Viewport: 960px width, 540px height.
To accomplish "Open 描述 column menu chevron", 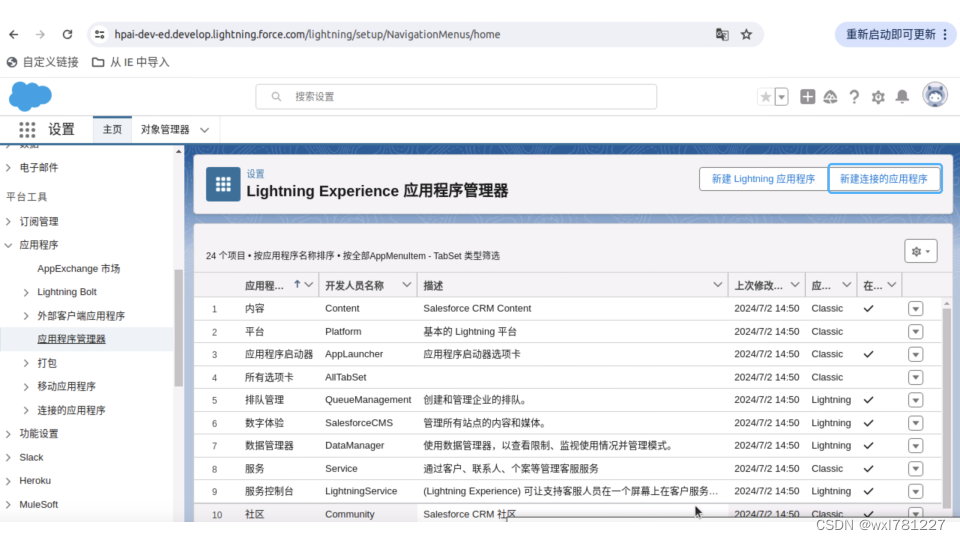I will coord(718,285).
